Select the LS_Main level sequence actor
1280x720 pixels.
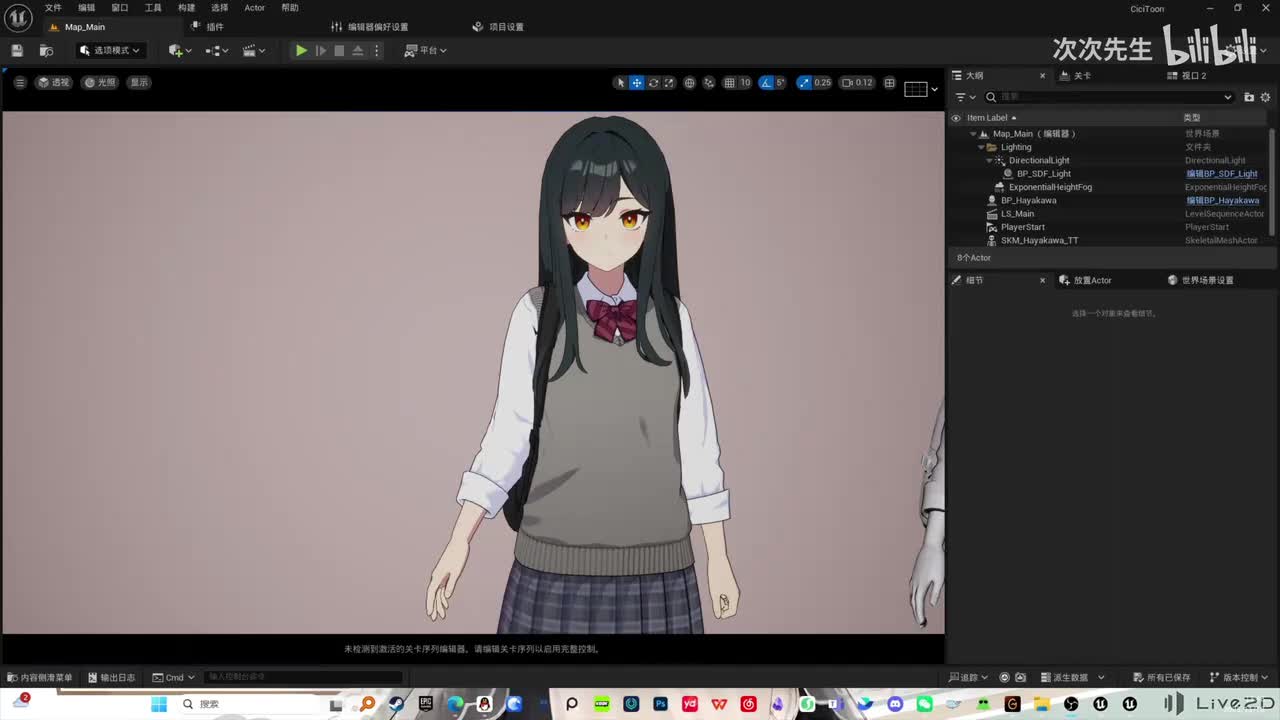coord(1017,214)
